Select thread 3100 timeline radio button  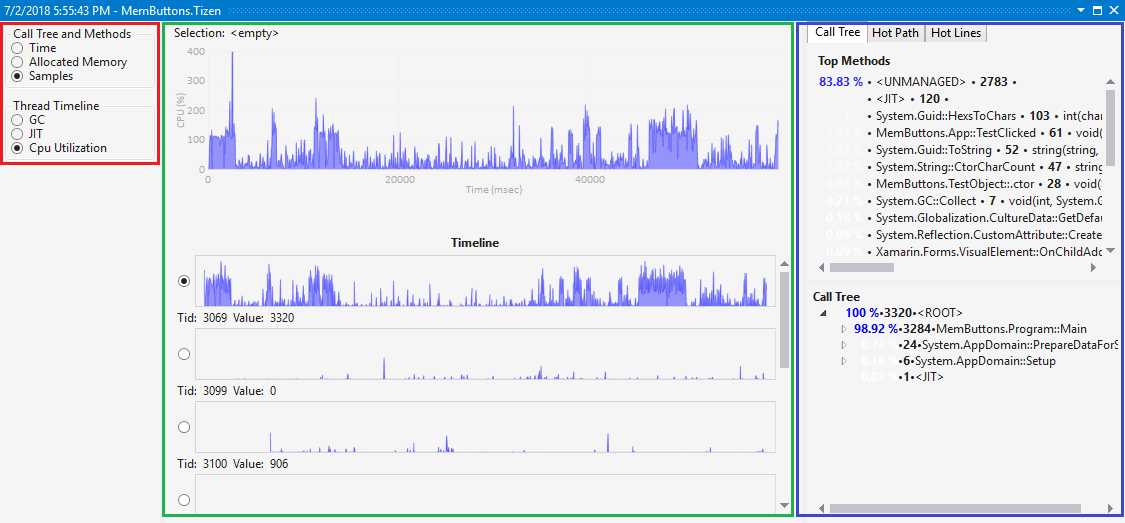(x=183, y=427)
